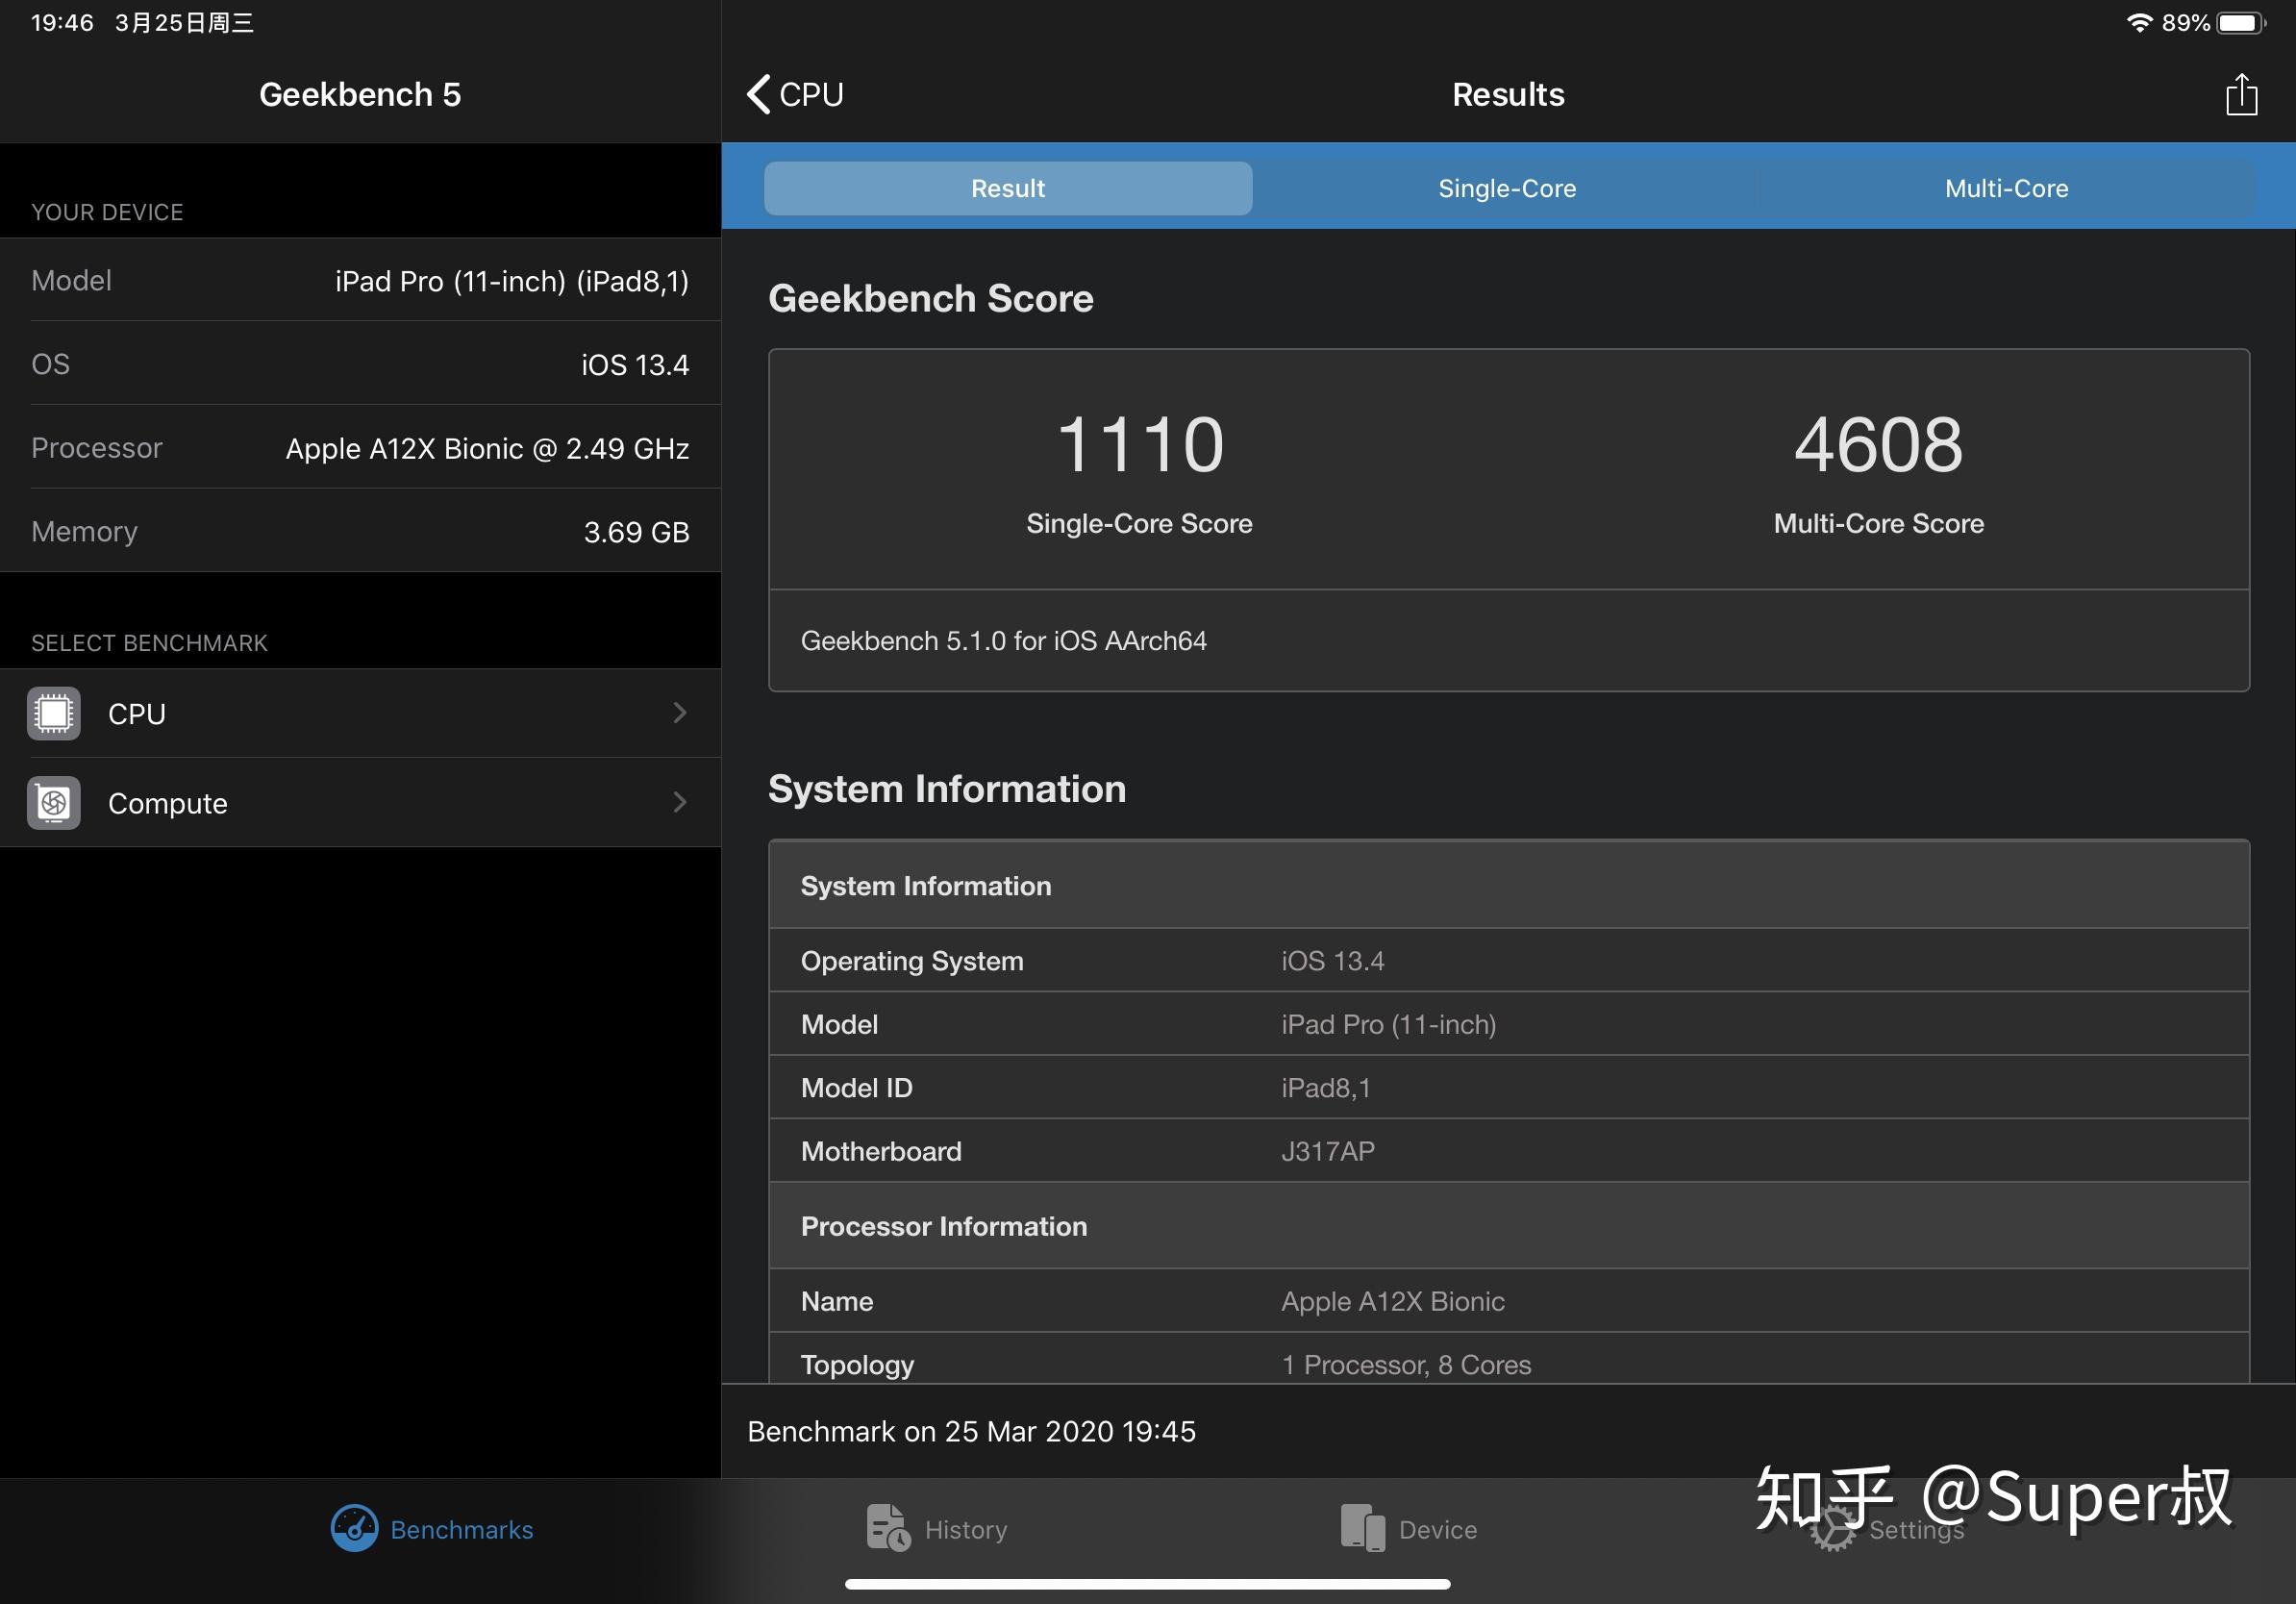Check the Wi-Fi status icon

(2138, 23)
